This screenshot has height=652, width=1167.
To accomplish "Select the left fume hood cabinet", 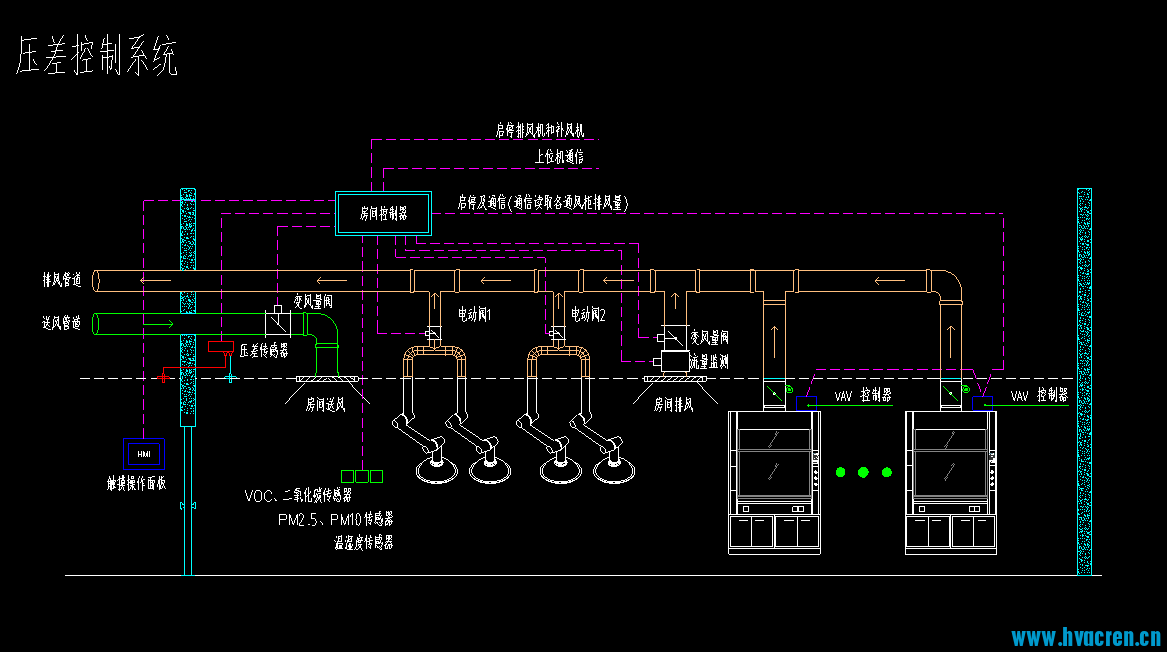I will pyautogui.click(x=778, y=481).
